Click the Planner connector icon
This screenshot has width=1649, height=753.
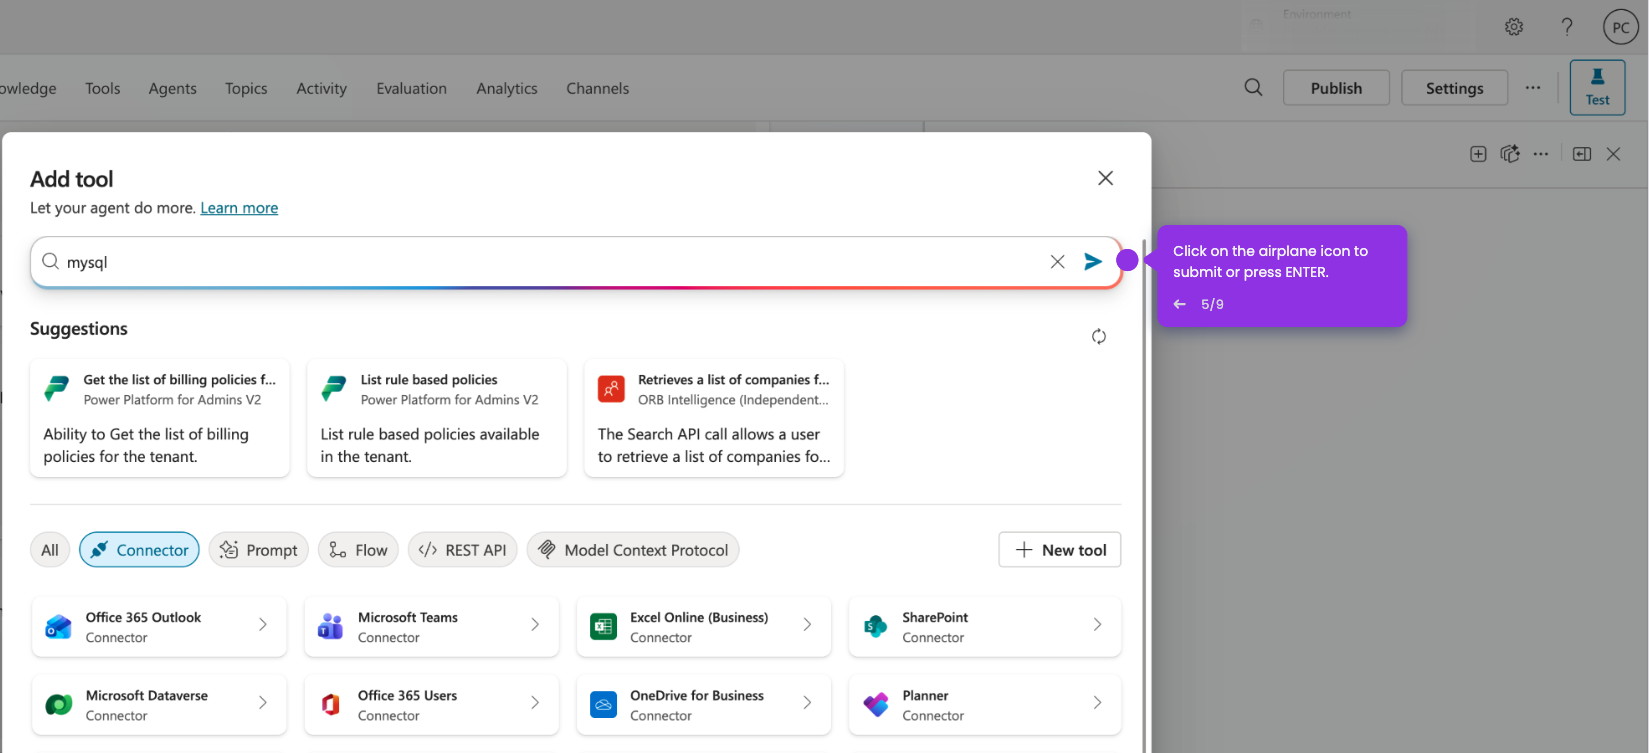(x=876, y=705)
